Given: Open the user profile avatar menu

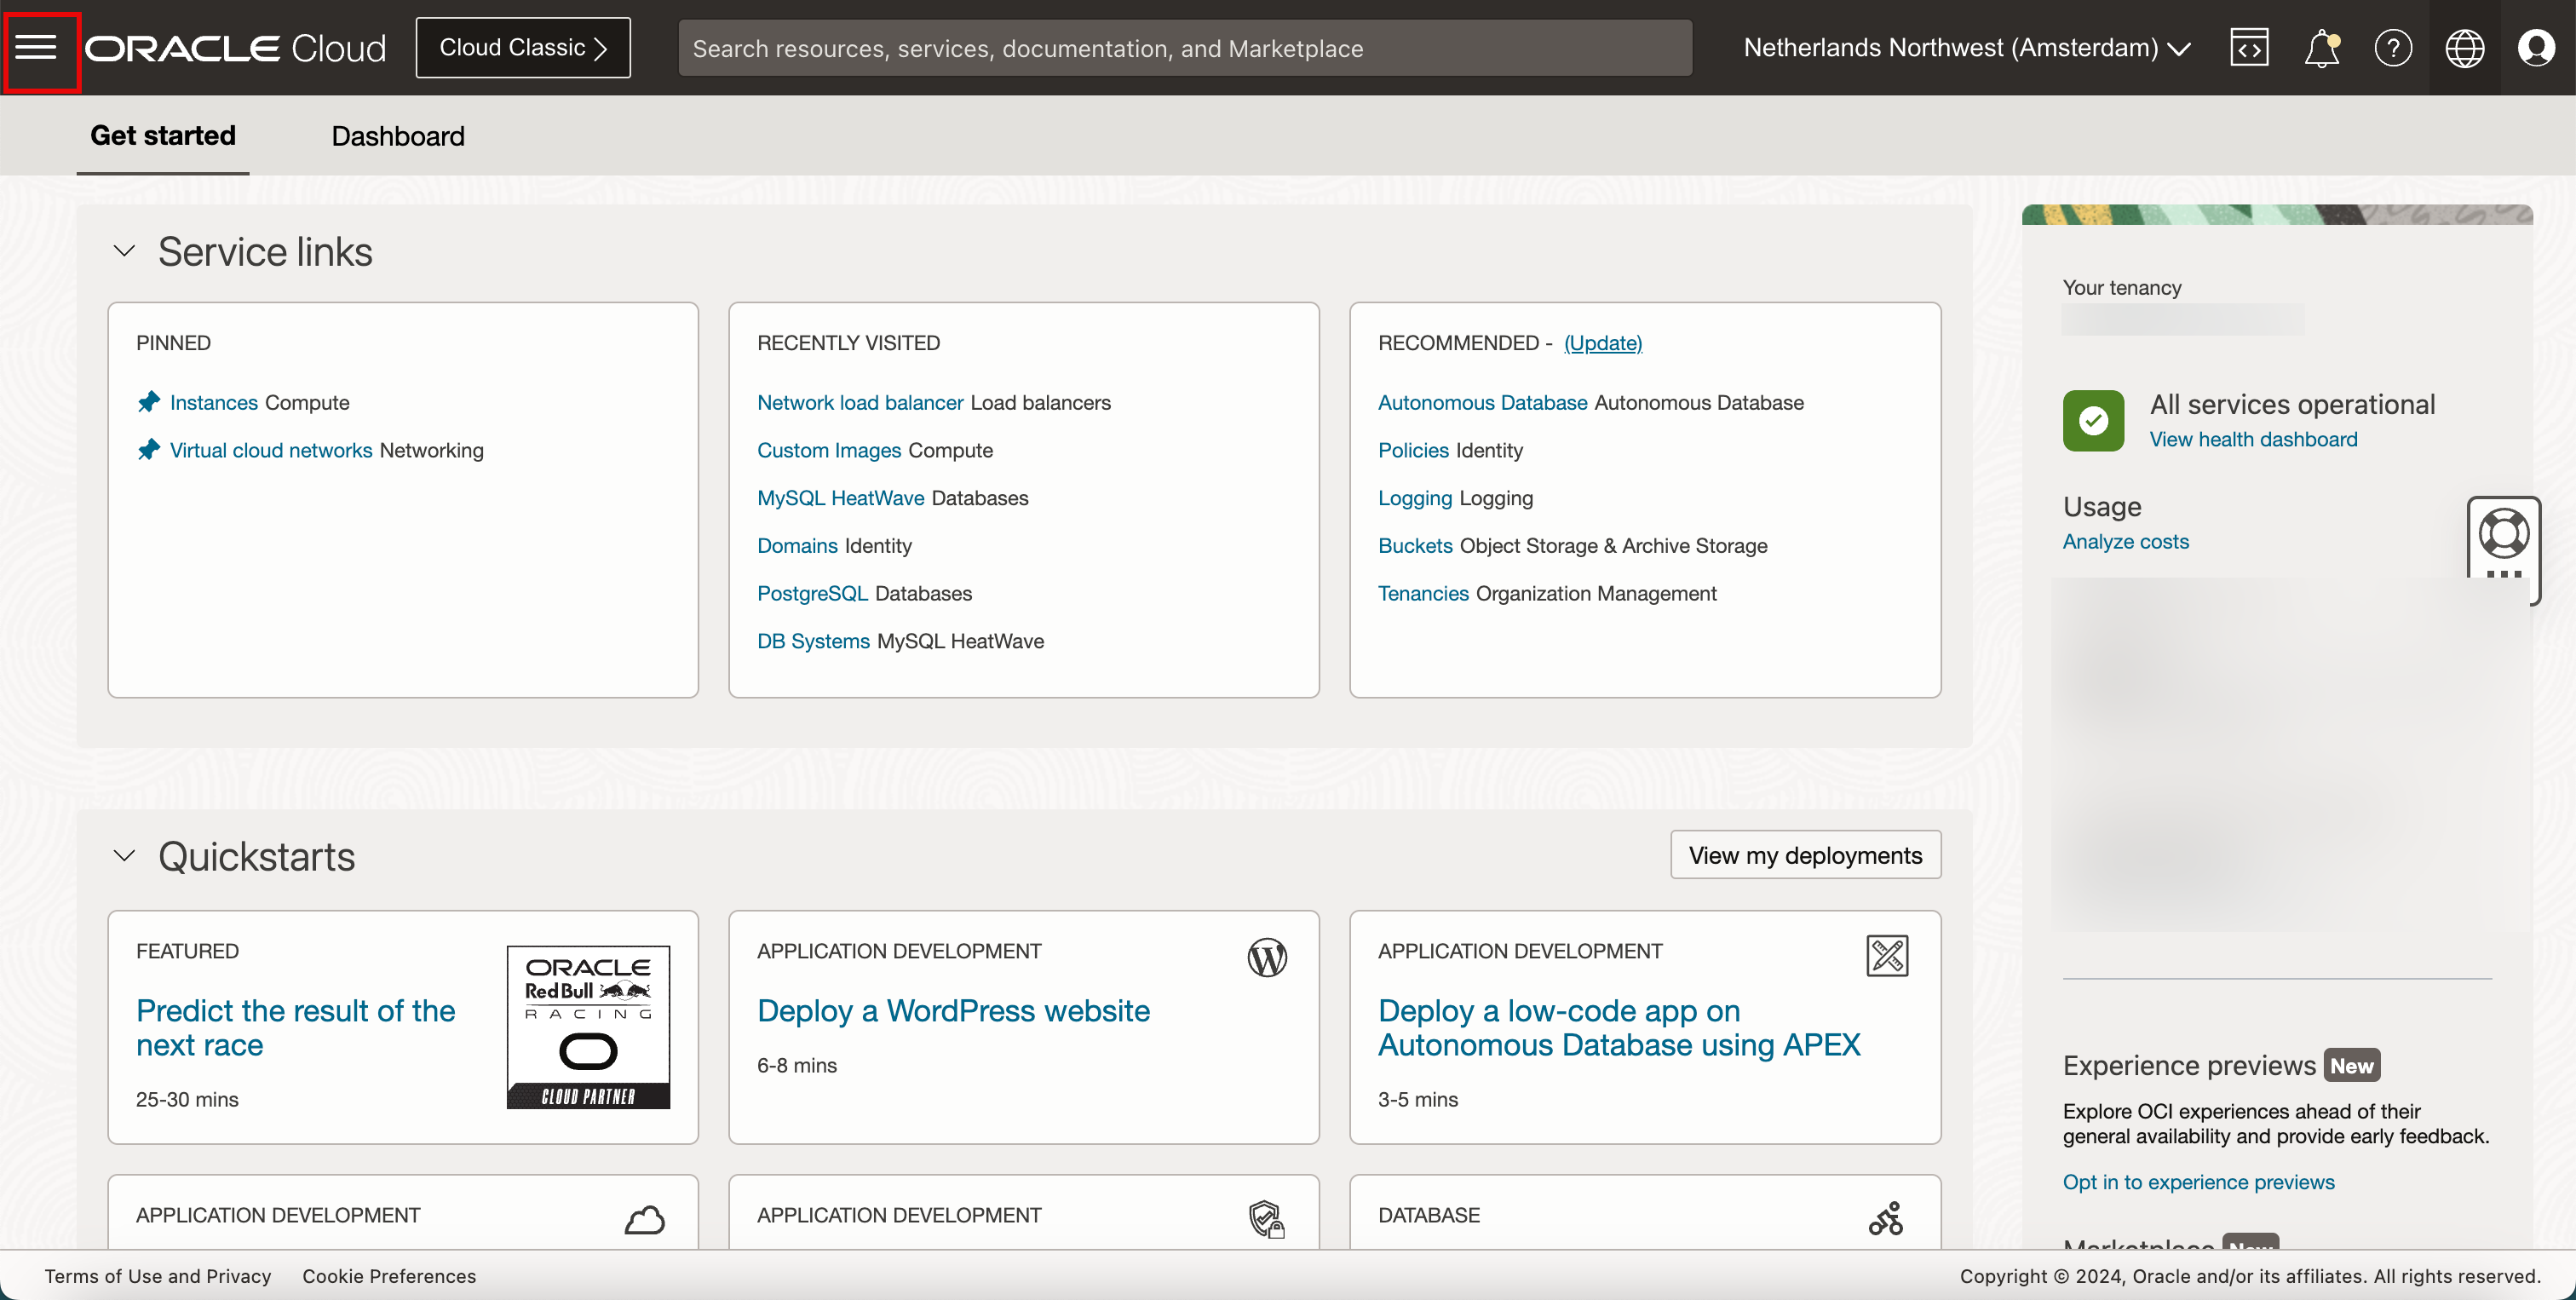Looking at the screenshot, I should pyautogui.click(x=2536, y=48).
